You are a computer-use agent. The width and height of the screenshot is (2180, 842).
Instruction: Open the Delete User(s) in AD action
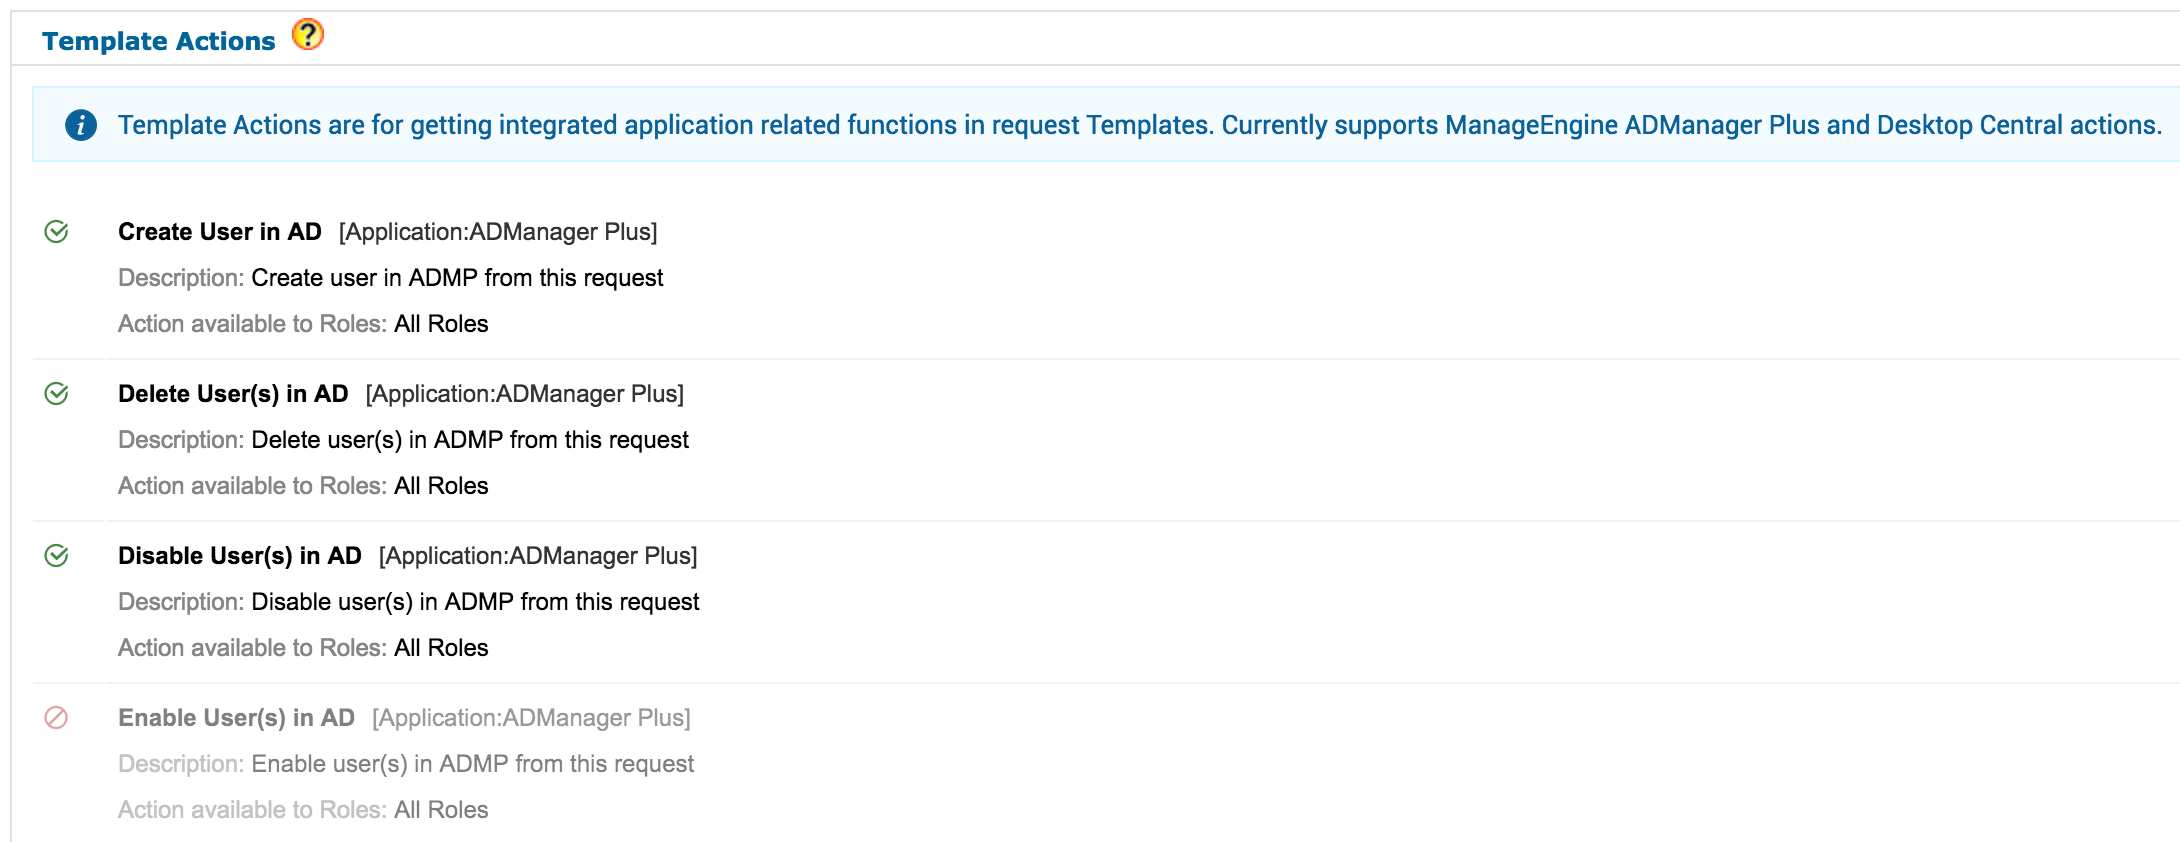pos(233,394)
